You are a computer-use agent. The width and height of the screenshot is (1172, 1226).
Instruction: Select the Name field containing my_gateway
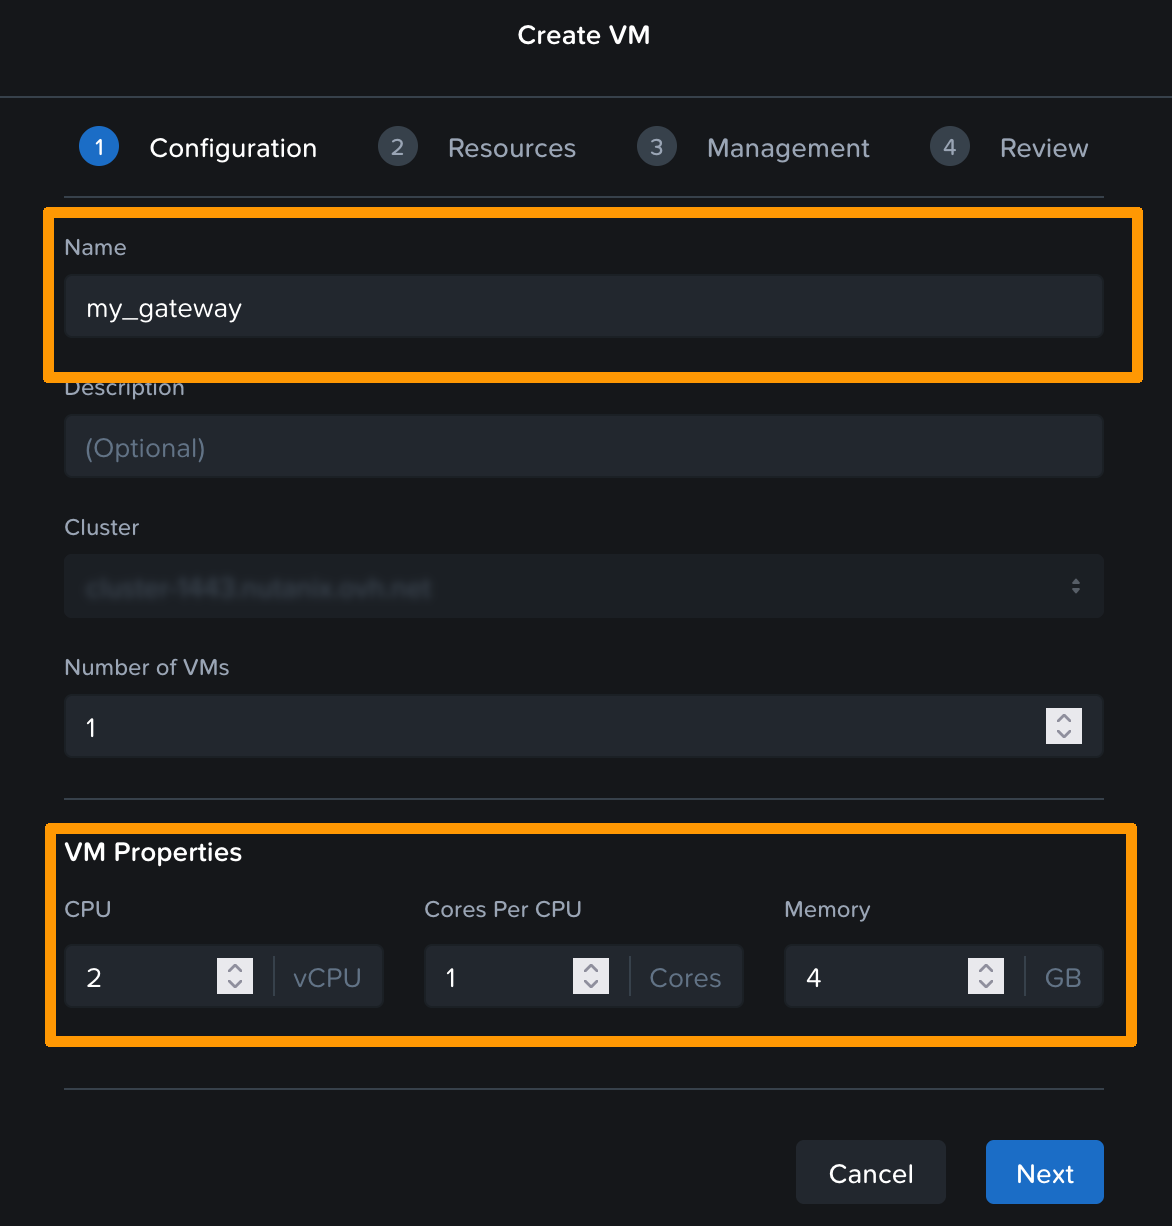coord(583,306)
